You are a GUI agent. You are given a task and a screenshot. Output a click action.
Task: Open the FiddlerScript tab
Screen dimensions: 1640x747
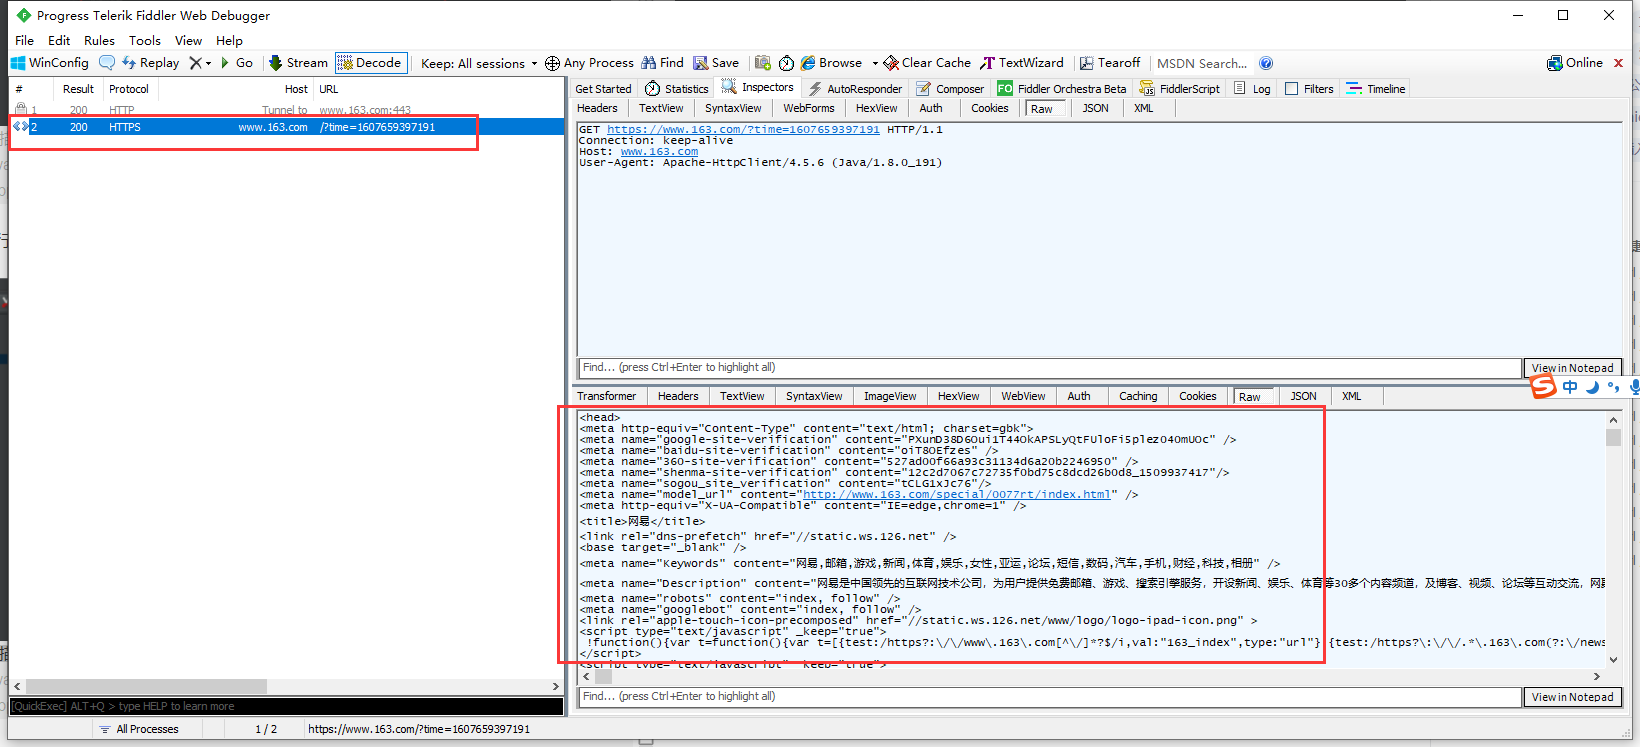pyautogui.click(x=1180, y=89)
